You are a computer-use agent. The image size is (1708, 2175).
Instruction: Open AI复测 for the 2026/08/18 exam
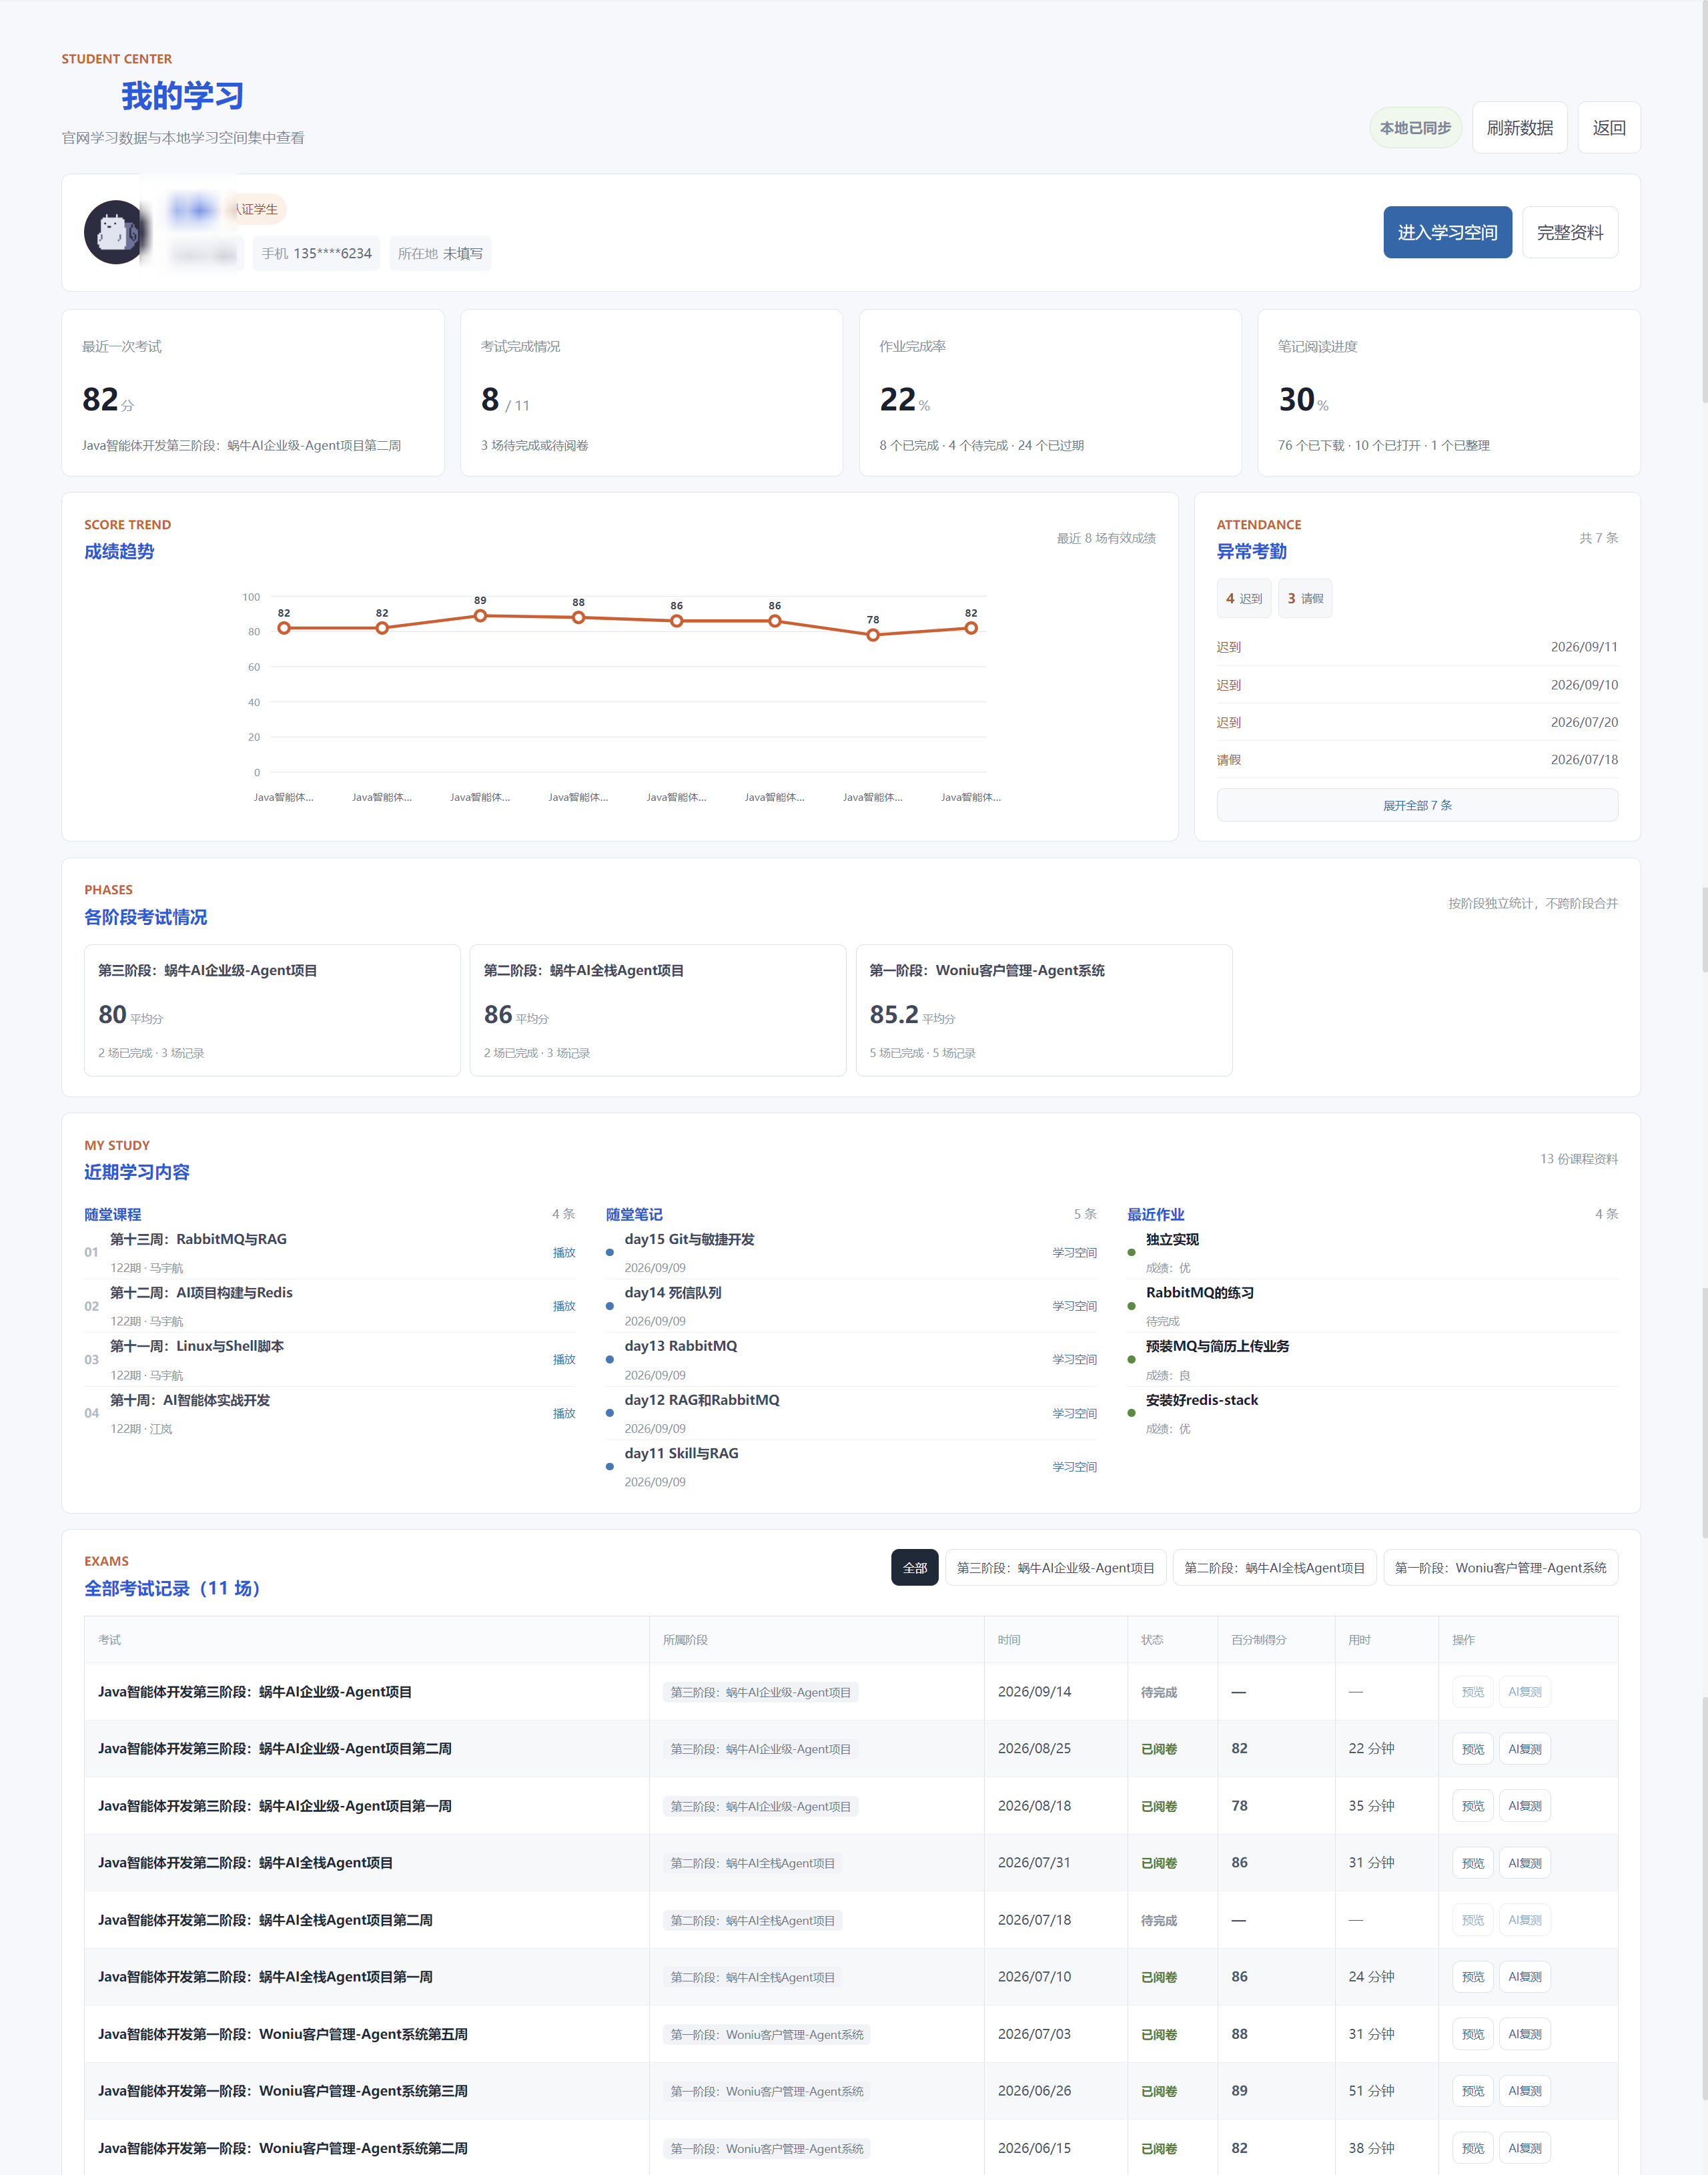1524,1805
